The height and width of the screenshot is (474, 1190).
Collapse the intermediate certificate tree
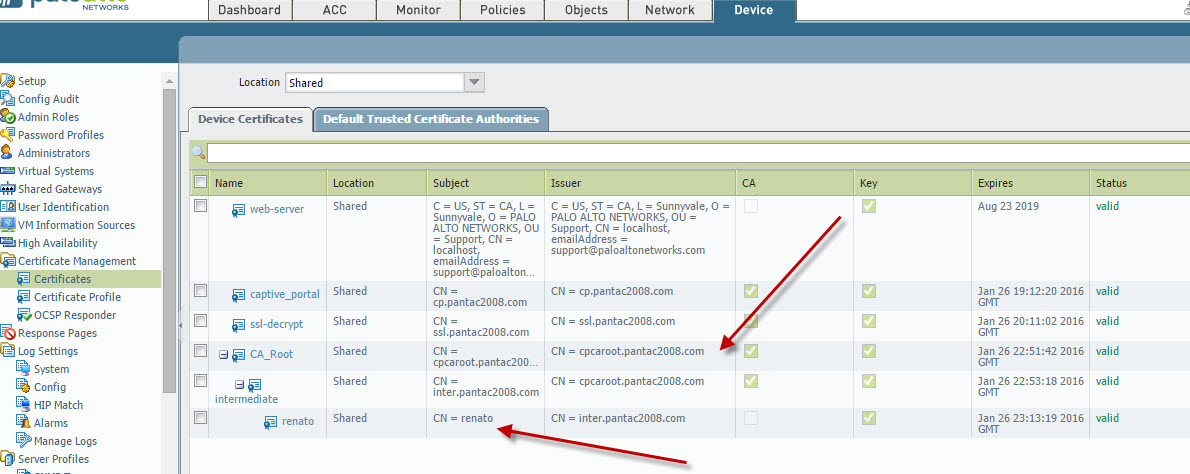pyautogui.click(x=239, y=385)
